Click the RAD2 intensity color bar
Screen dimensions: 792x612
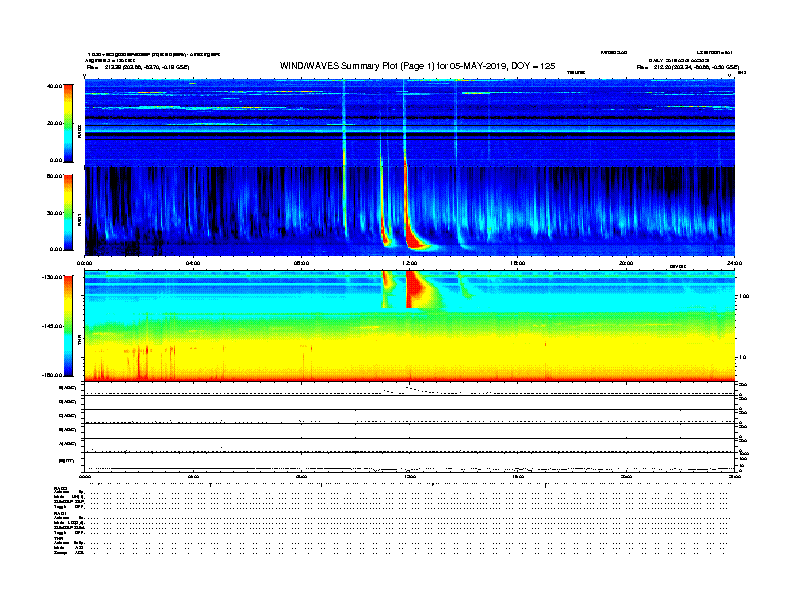68,123
